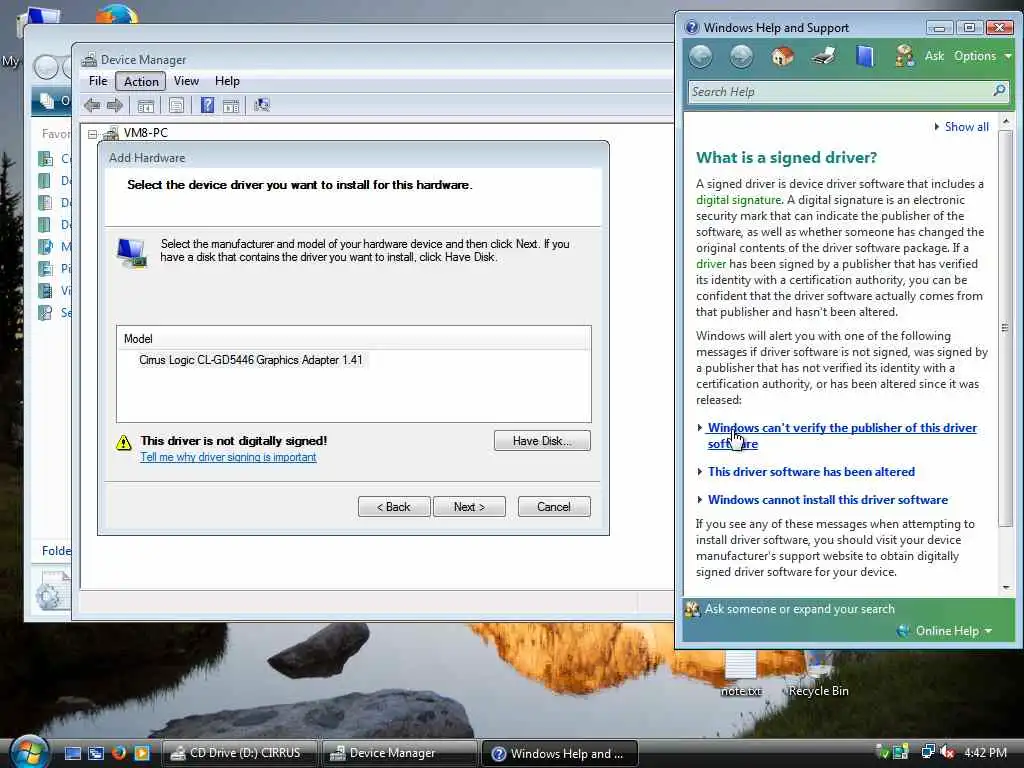Screen dimensions: 1024x768
Task: Click the network icon in system tray
Action: 927,752
